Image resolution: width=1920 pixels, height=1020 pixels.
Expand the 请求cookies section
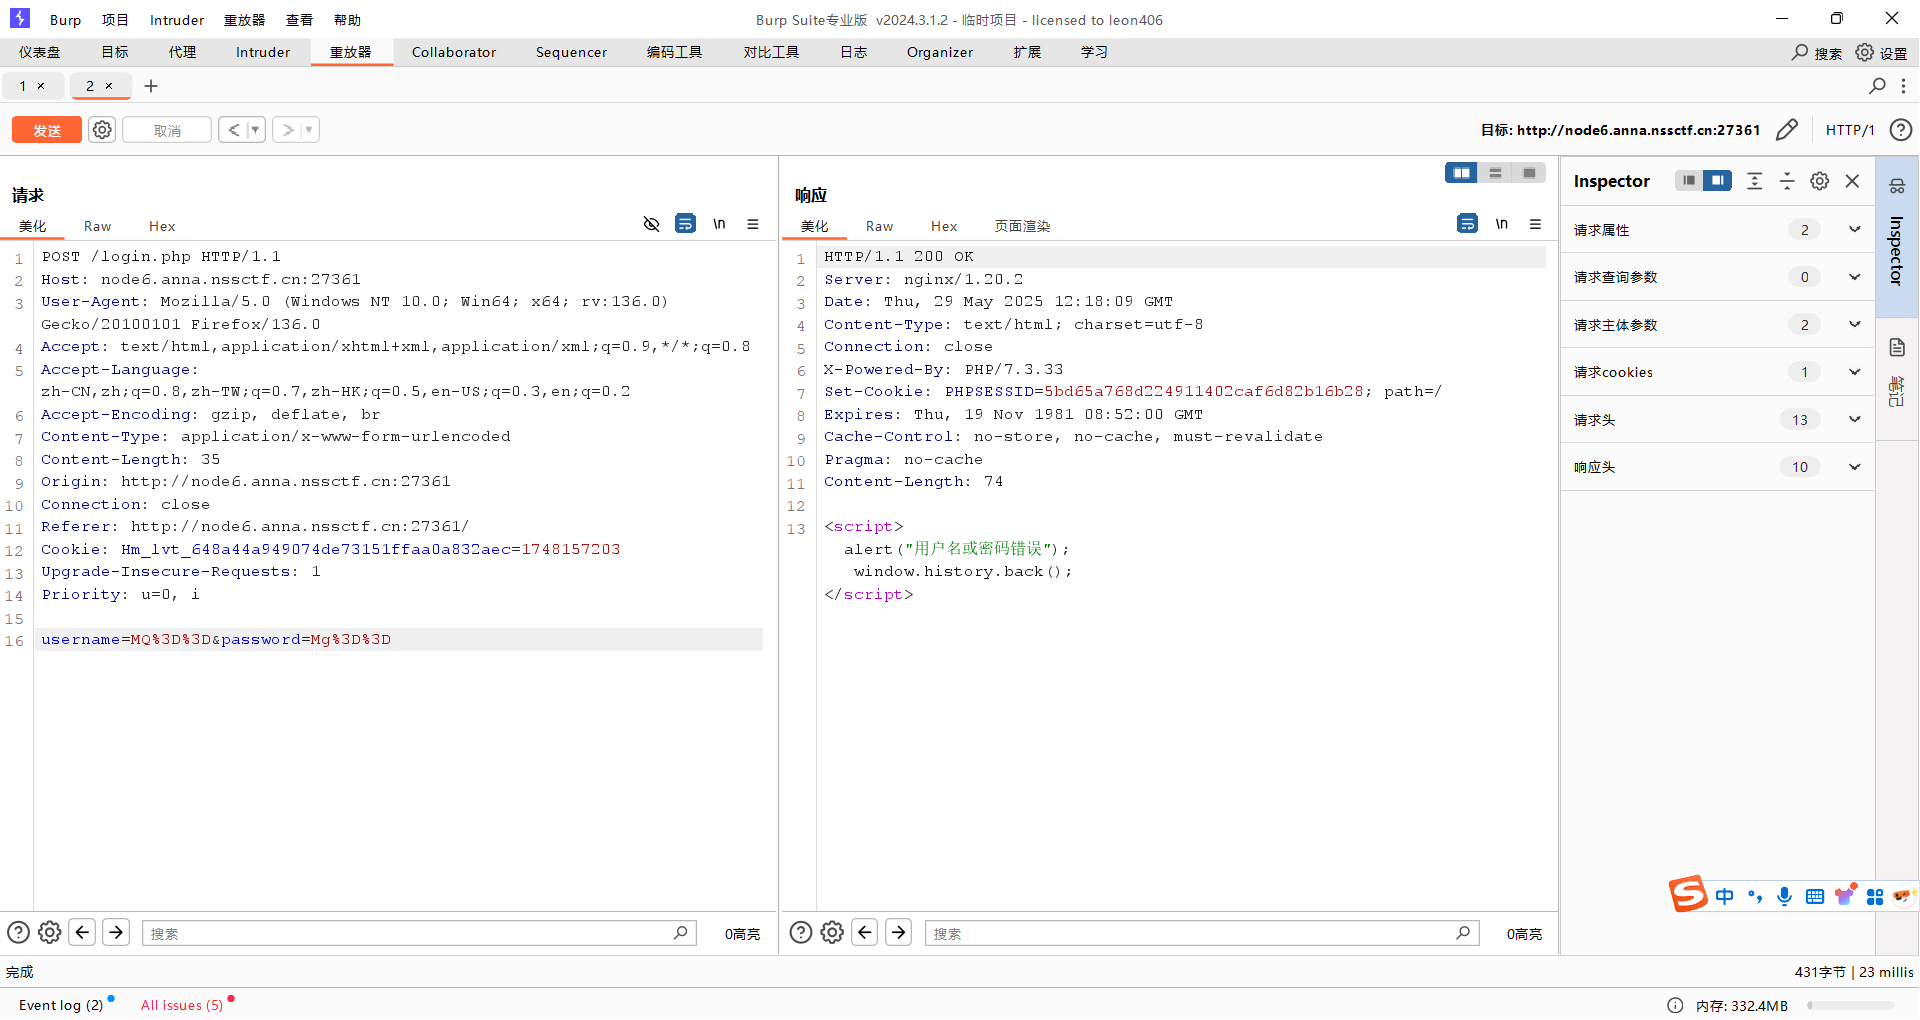point(1854,372)
